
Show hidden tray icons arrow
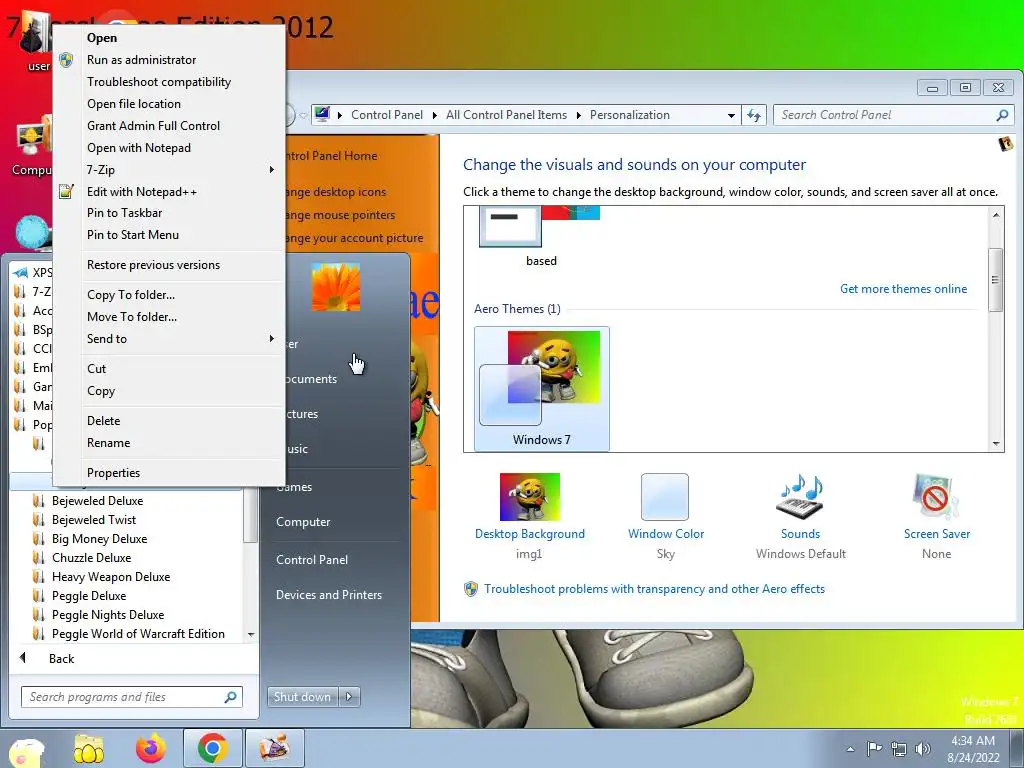pos(850,749)
